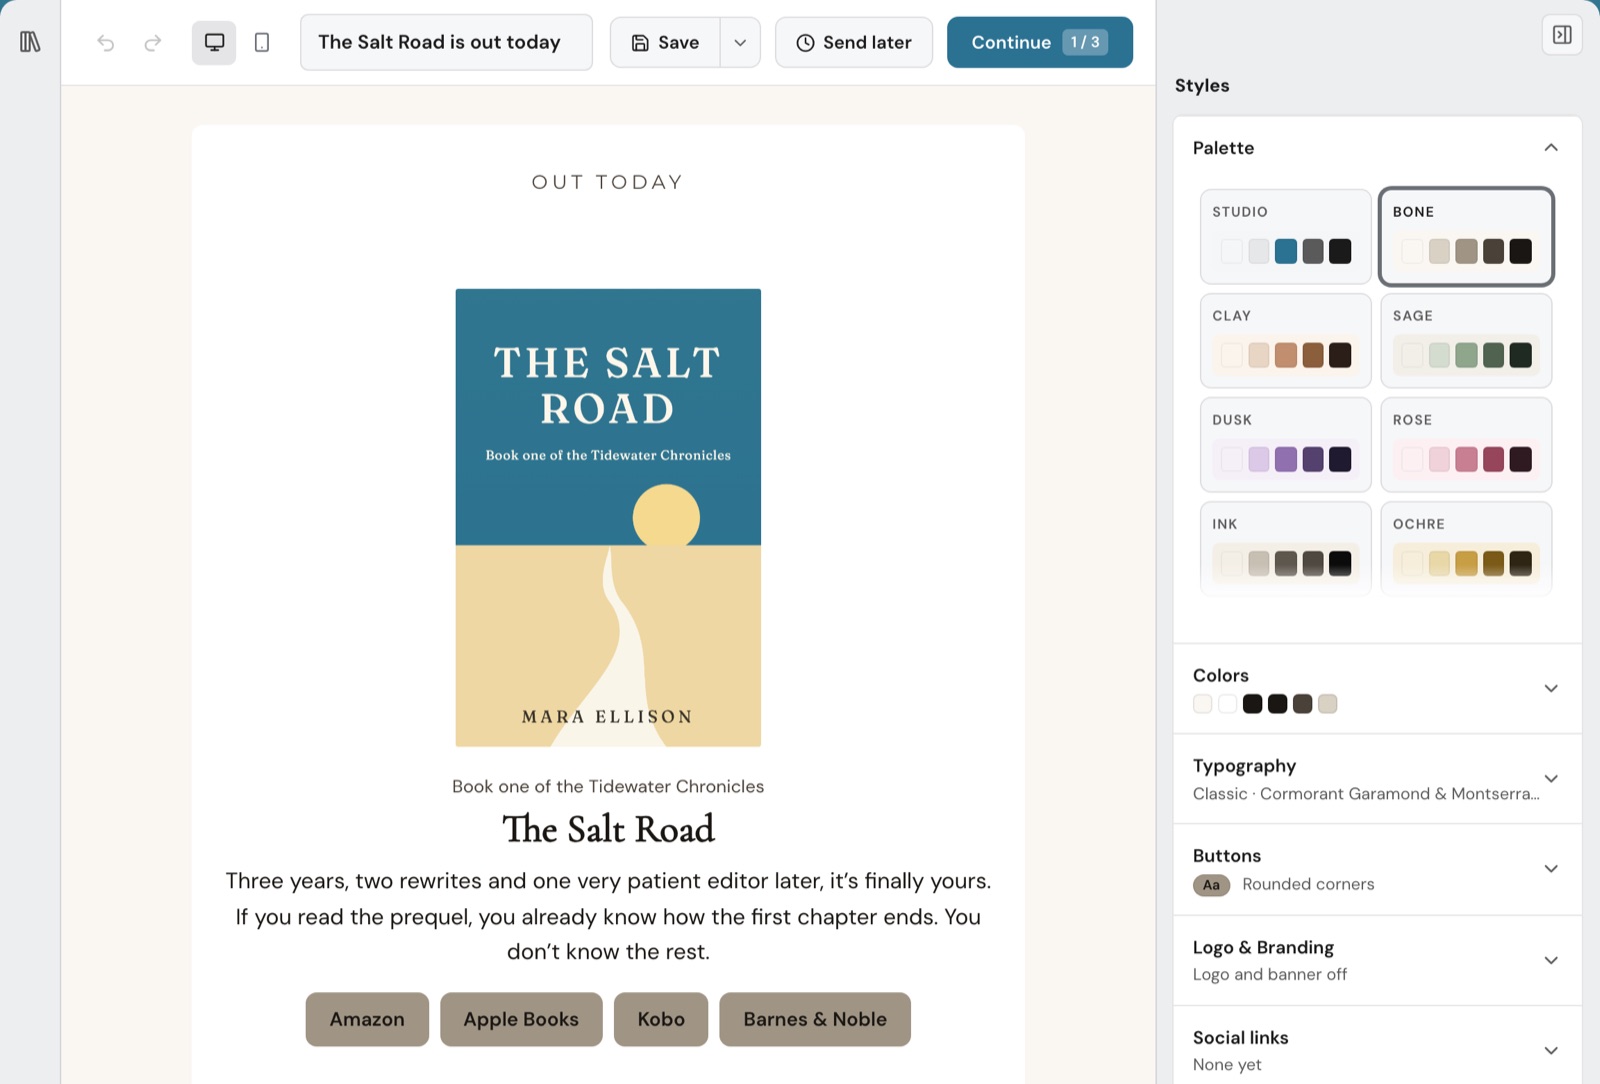Schedule with Send later button
Image resolution: width=1600 pixels, height=1084 pixels.
pyautogui.click(x=854, y=42)
